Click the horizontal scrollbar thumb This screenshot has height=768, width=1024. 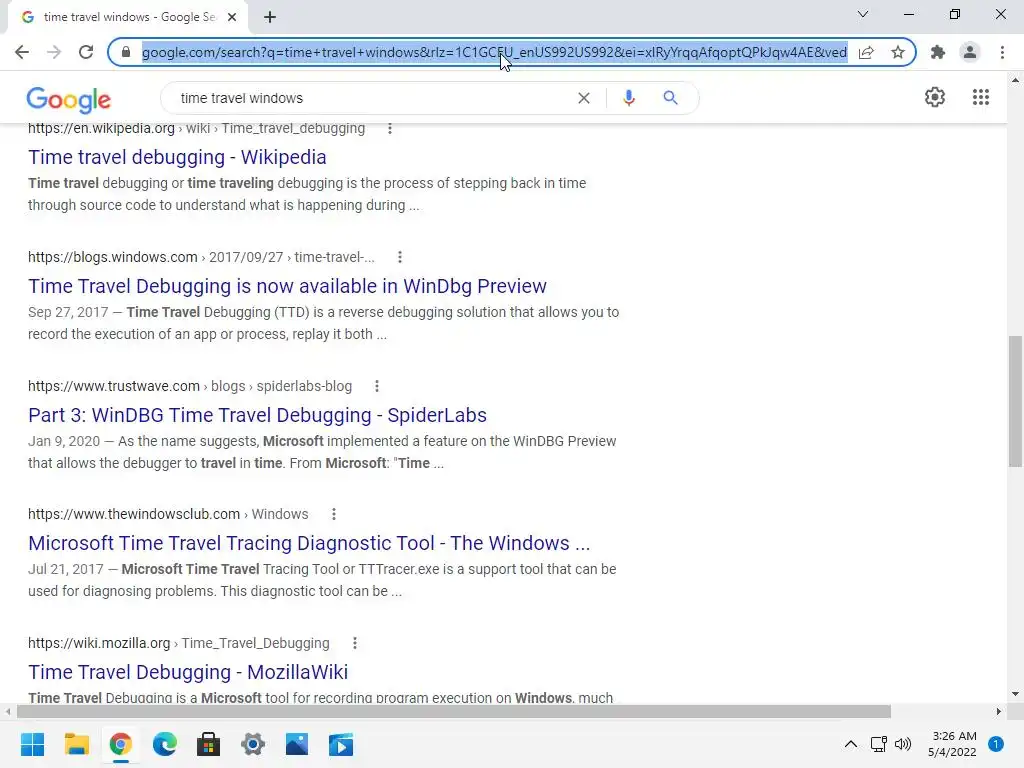point(453,711)
